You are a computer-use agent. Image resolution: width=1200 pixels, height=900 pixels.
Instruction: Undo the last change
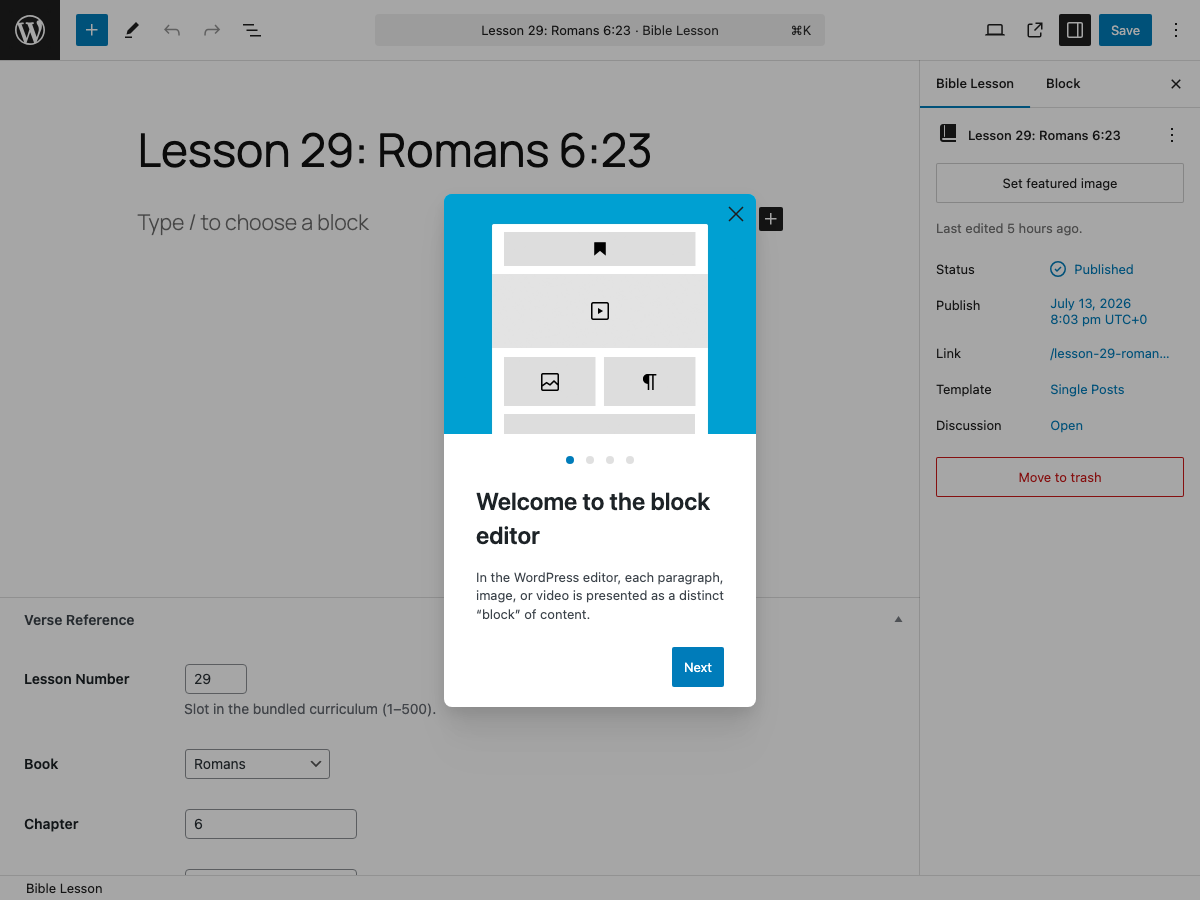point(172,30)
